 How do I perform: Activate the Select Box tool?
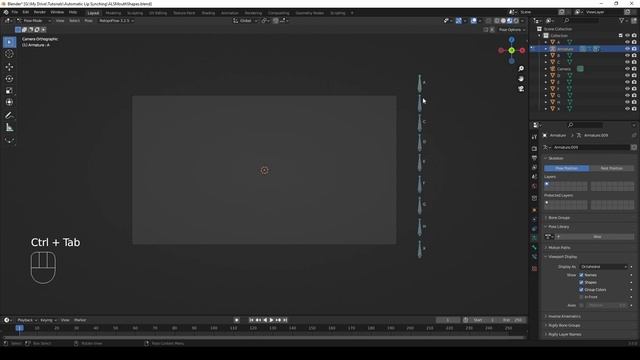(x=9, y=42)
